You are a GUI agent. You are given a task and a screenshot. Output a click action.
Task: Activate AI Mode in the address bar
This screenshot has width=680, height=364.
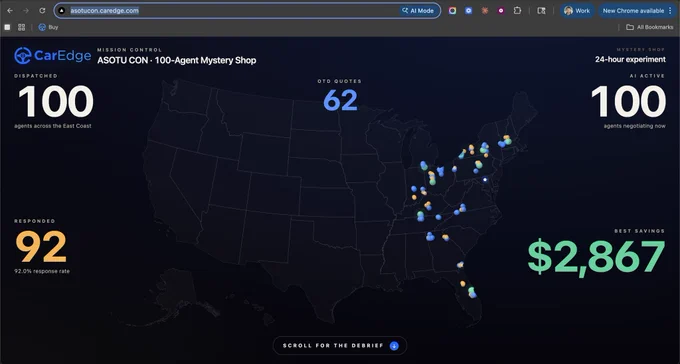click(x=418, y=10)
